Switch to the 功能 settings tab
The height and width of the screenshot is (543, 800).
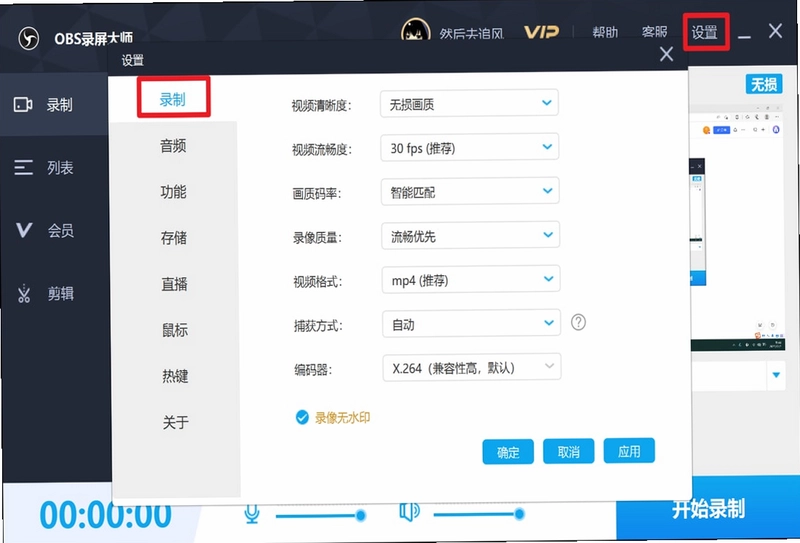173,192
